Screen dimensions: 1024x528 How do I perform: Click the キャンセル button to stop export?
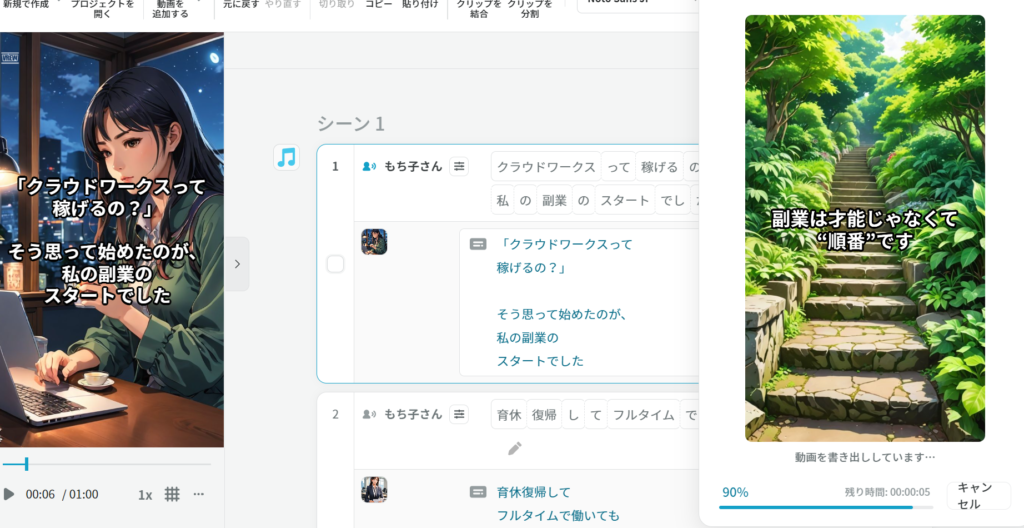pyautogui.click(x=975, y=495)
